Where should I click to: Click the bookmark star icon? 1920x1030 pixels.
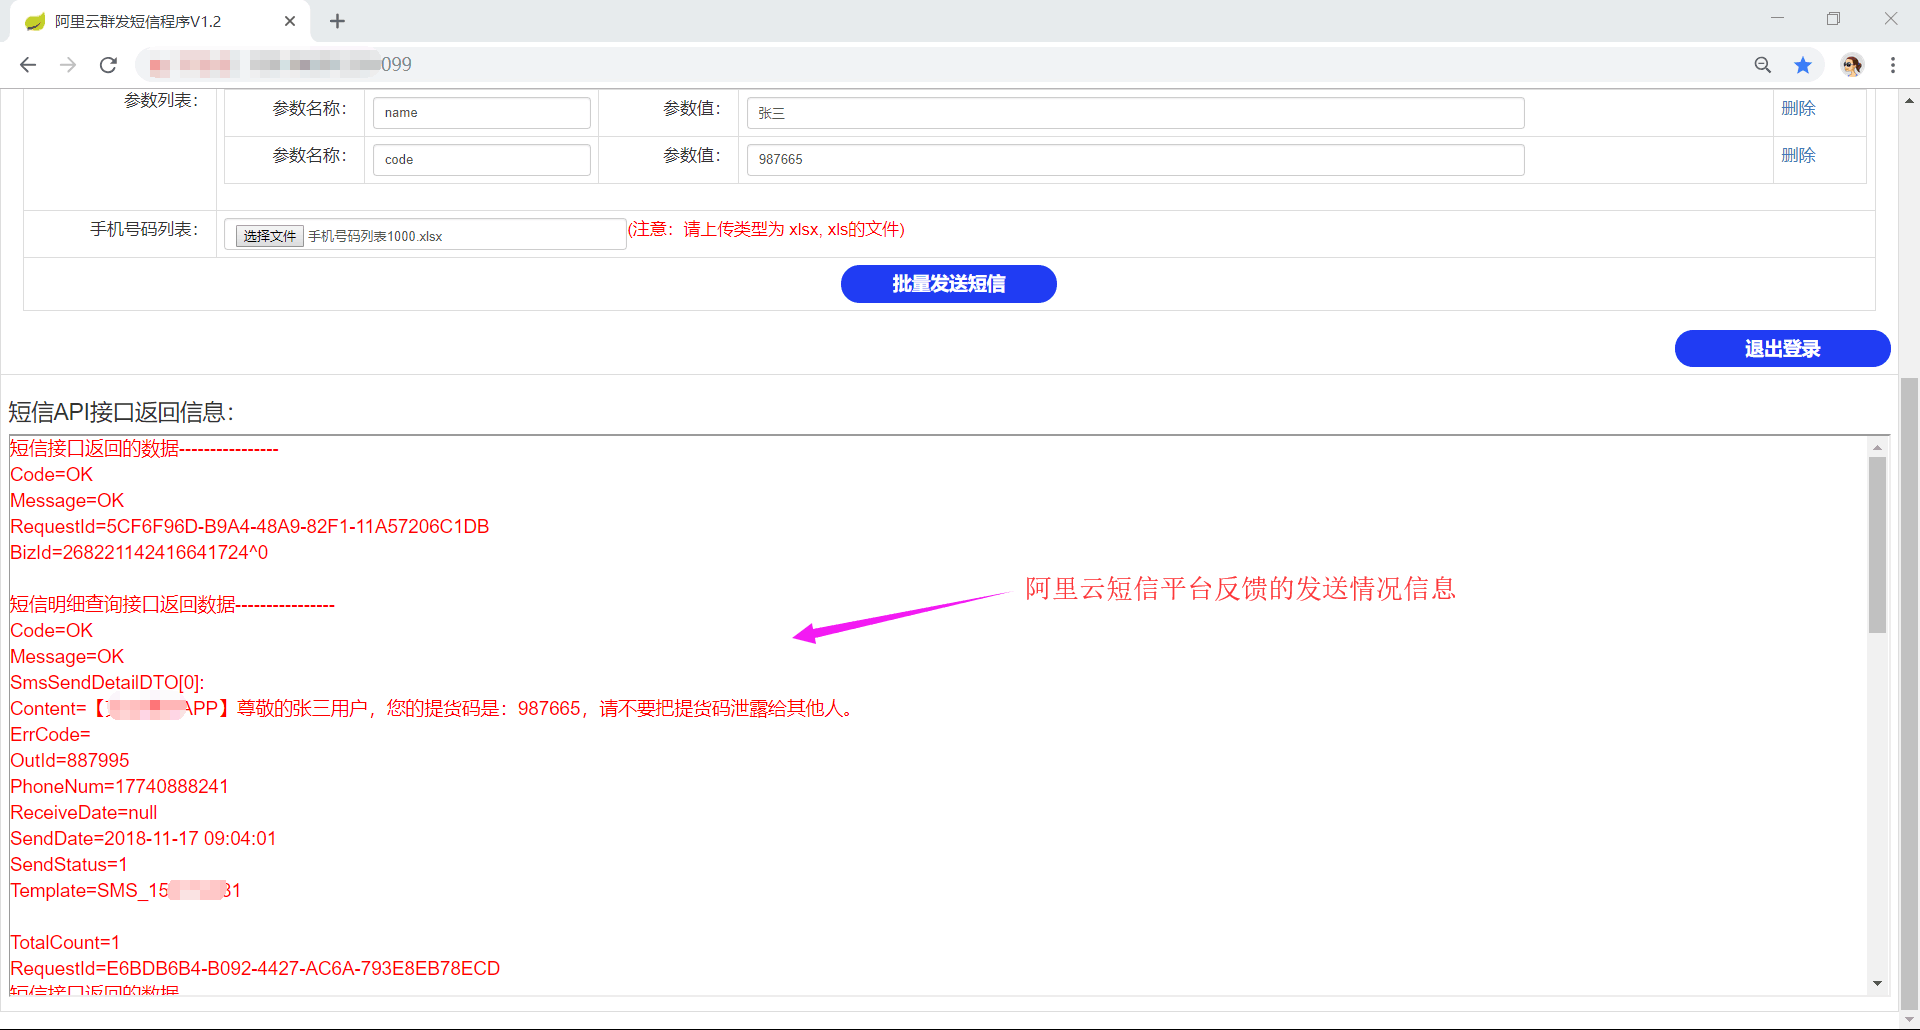(1803, 65)
